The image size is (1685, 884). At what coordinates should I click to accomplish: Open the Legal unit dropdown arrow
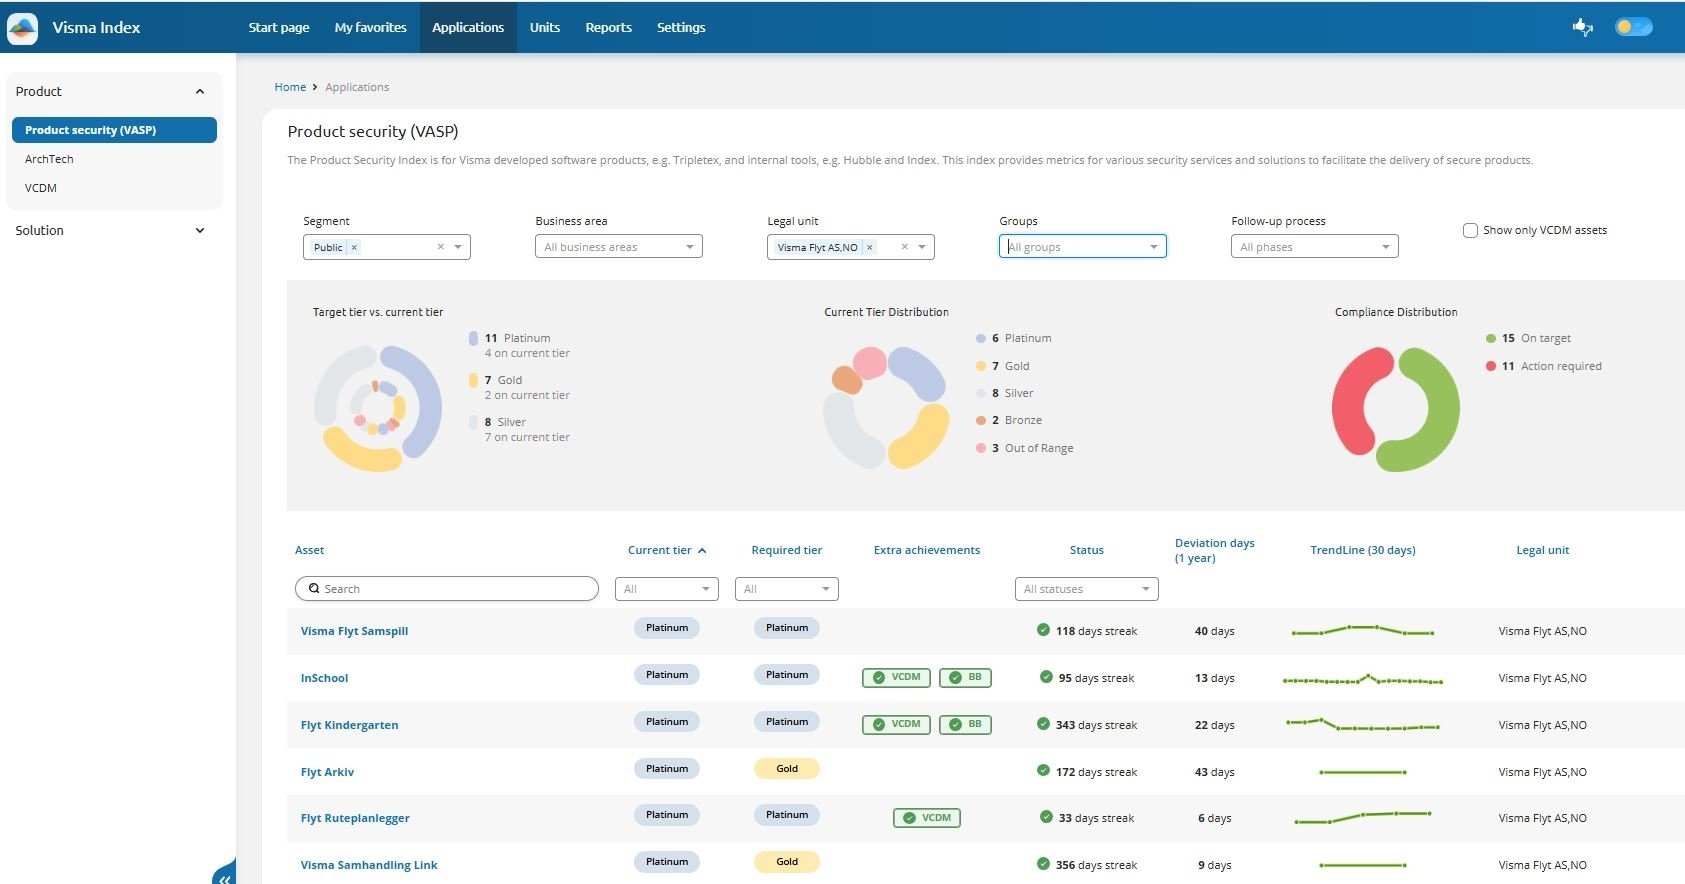pos(922,247)
